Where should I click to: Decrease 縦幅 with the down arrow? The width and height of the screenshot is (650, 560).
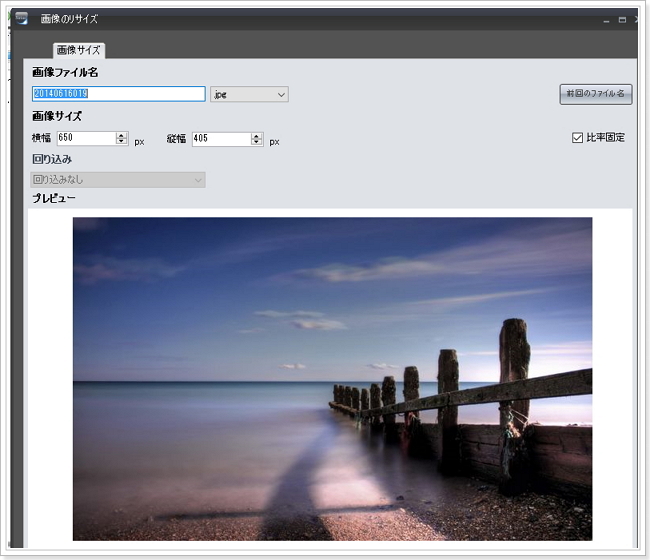tap(257, 143)
